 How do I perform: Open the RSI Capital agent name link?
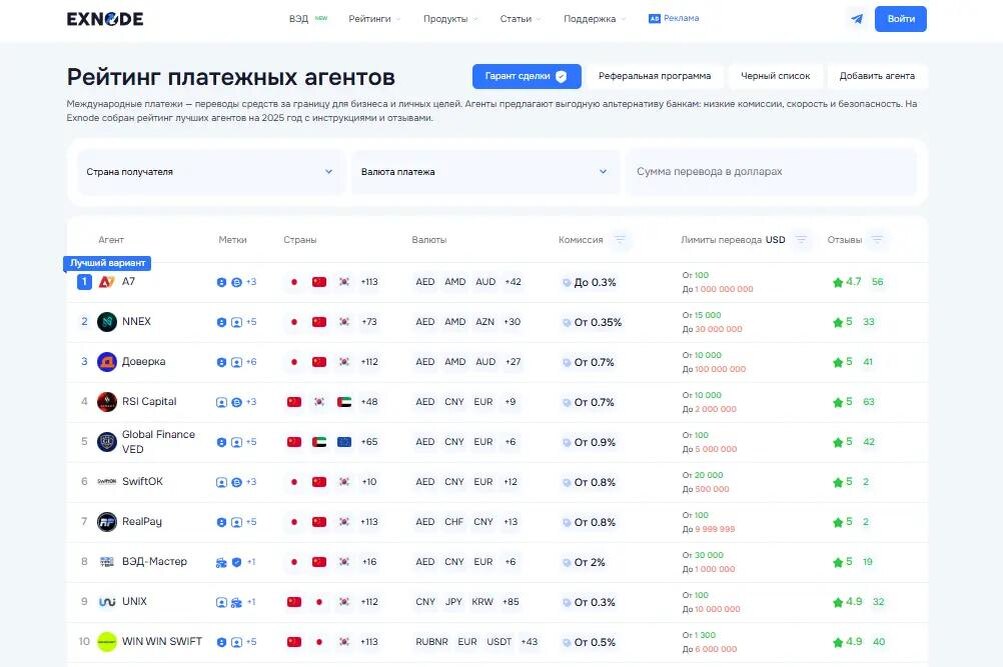coord(149,402)
